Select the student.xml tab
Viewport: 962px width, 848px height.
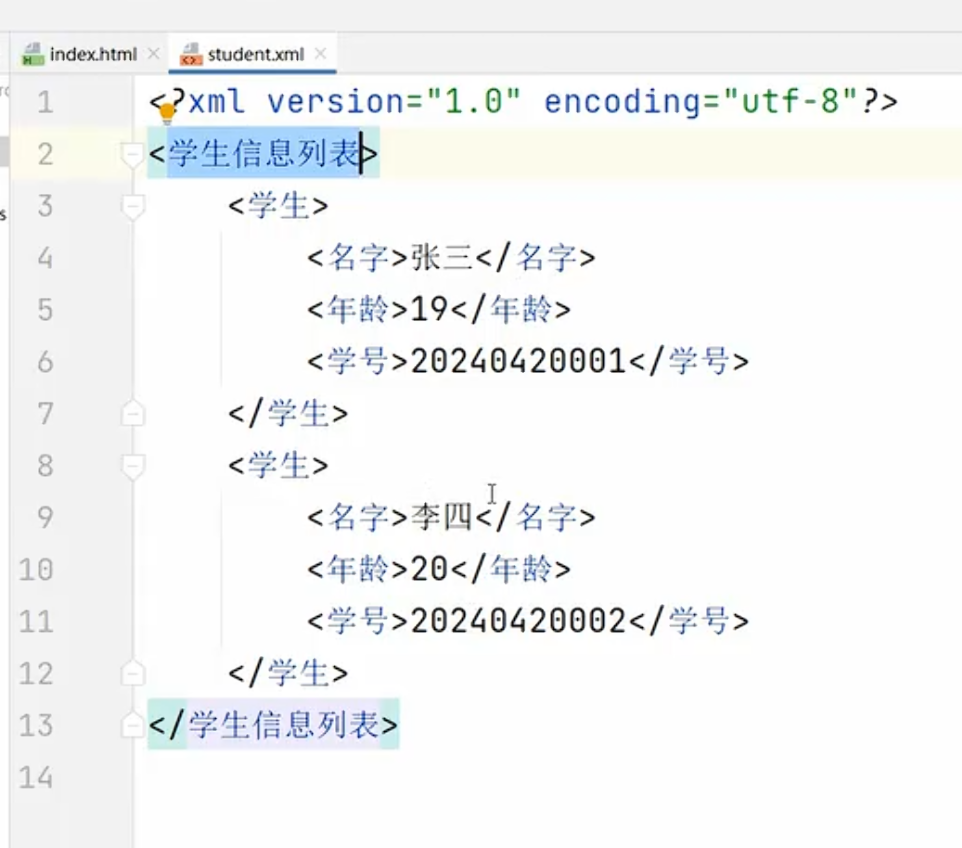[258, 54]
